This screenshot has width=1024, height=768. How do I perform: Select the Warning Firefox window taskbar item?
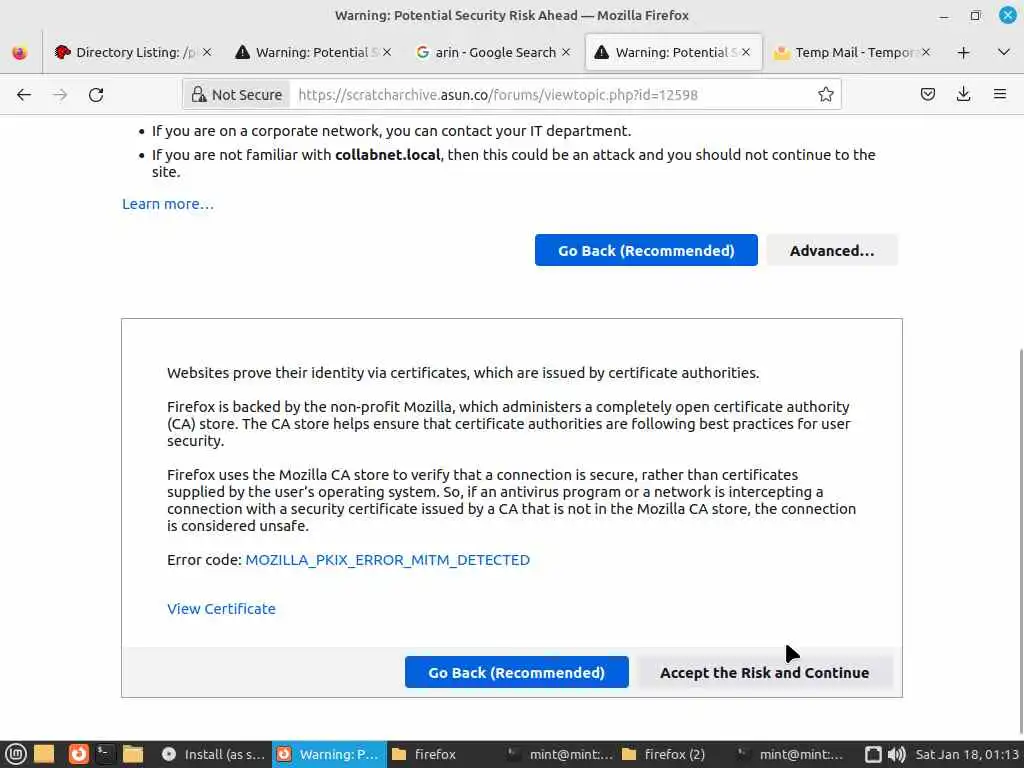[x=328, y=754]
